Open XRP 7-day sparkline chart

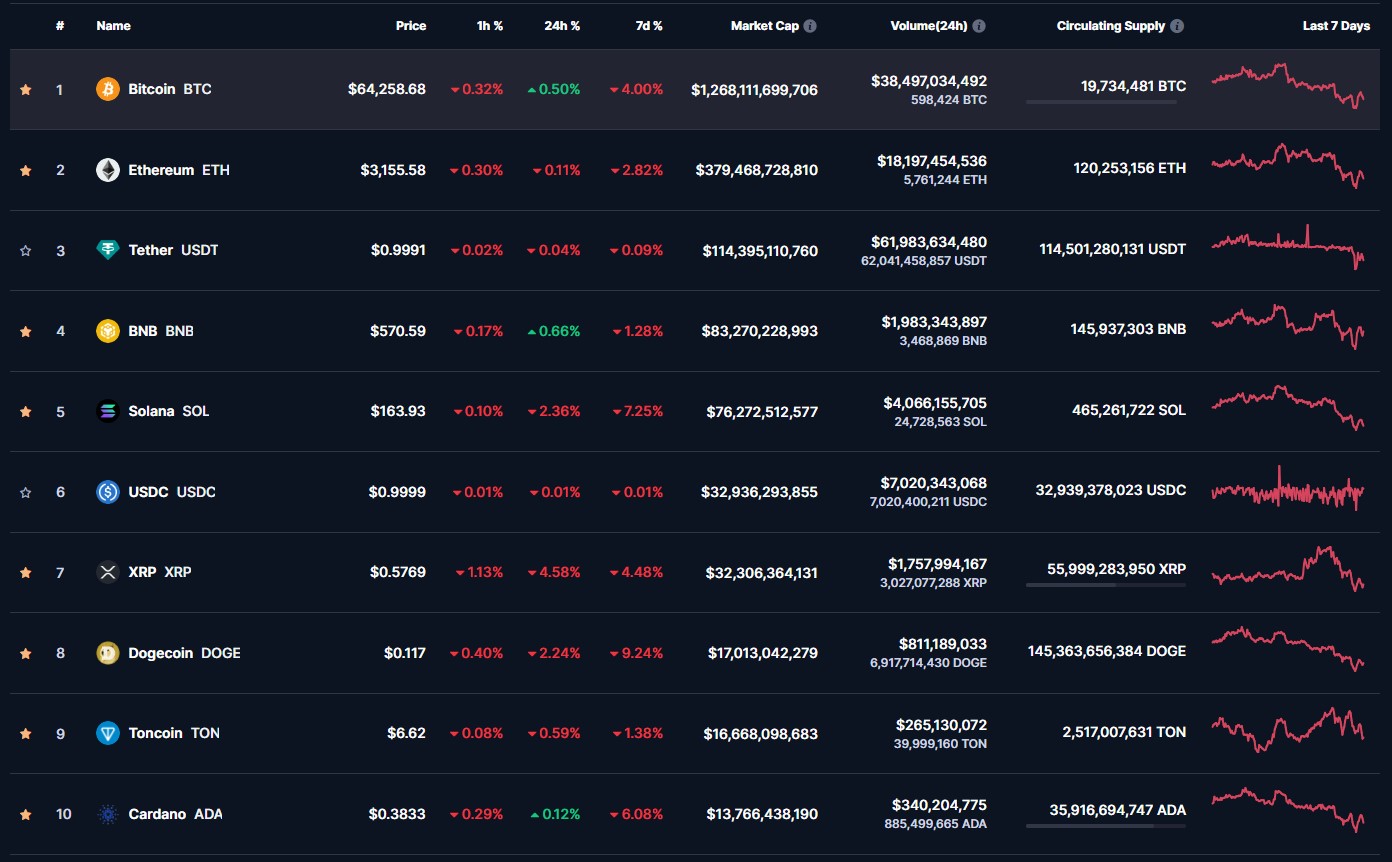click(1288, 569)
